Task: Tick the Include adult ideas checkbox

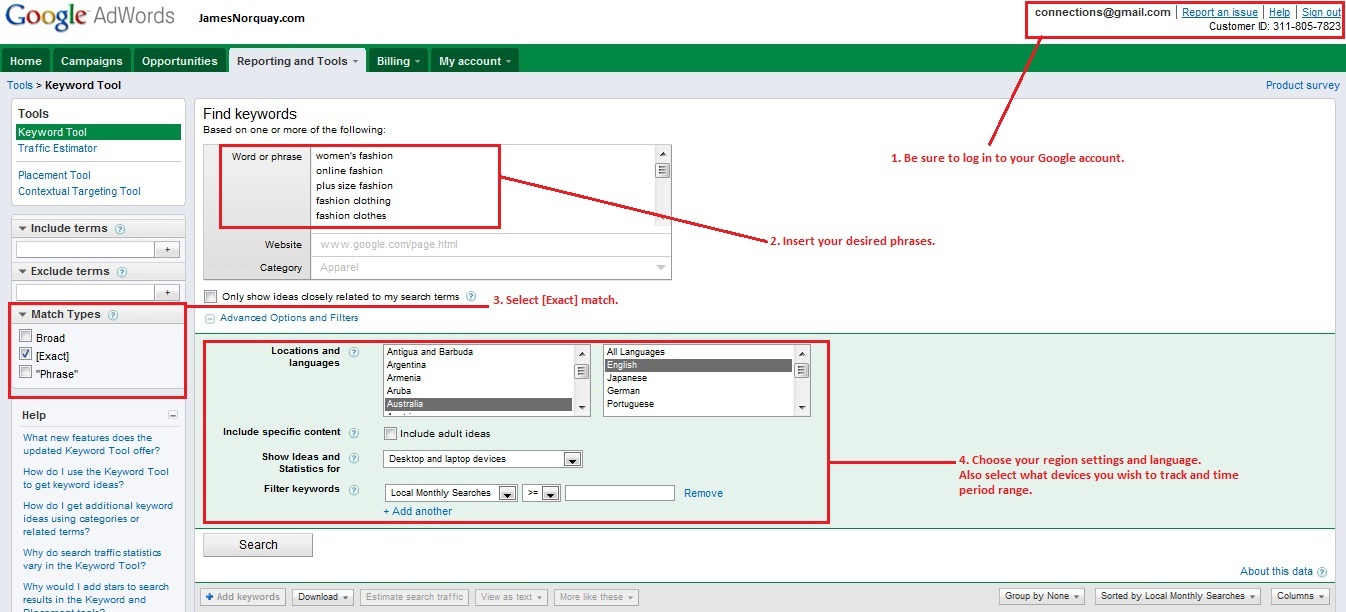Action: pos(391,433)
